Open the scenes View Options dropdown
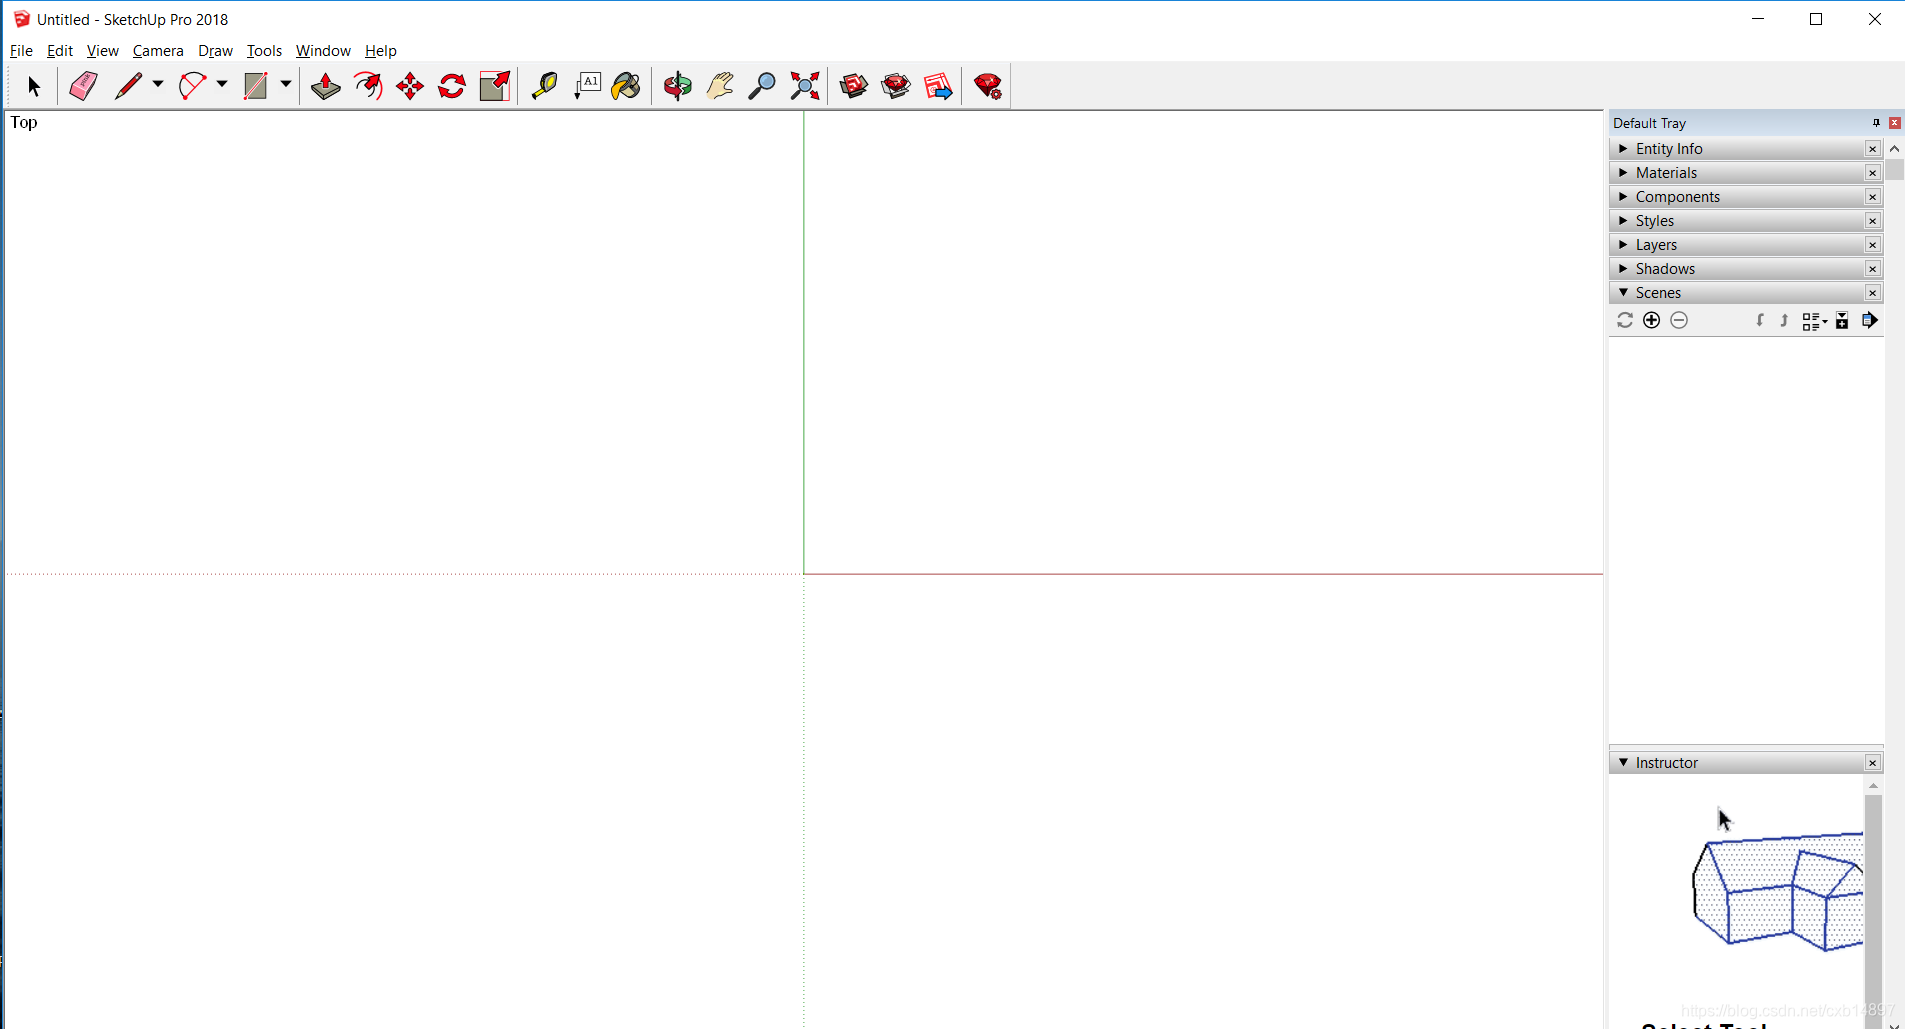The height and width of the screenshot is (1029, 1905). [1814, 321]
